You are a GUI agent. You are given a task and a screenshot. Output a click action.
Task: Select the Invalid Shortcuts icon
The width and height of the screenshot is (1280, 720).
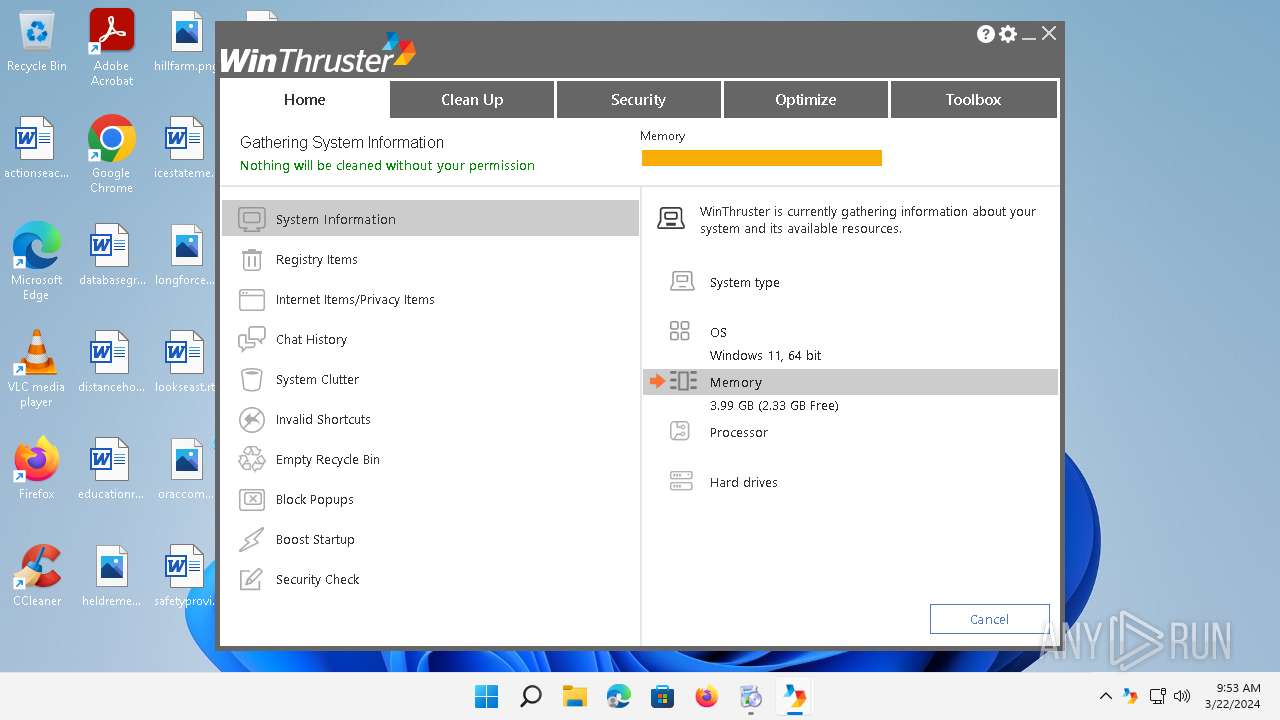[252, 419]
